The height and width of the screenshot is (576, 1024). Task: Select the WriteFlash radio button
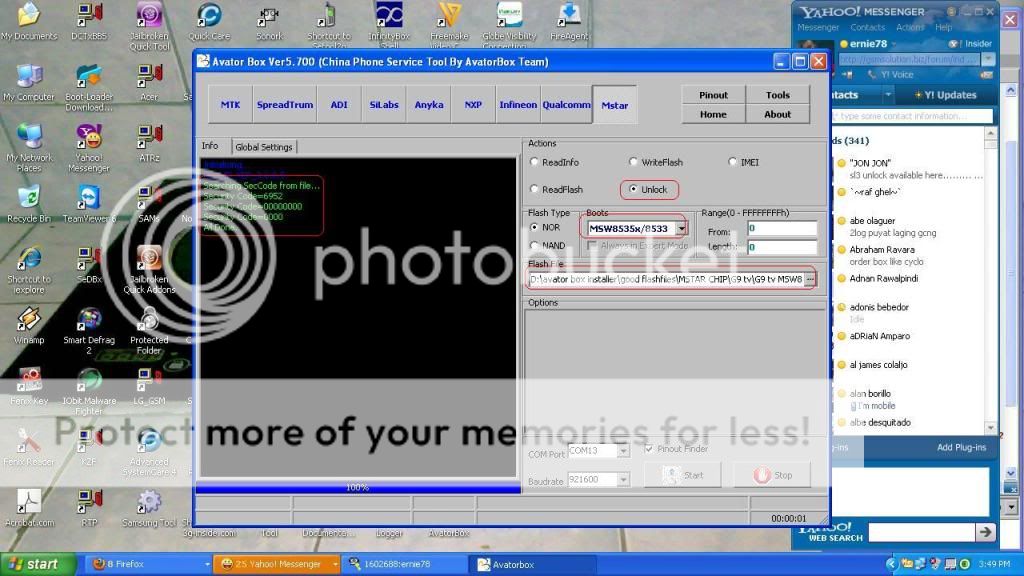tap(634, 162)
